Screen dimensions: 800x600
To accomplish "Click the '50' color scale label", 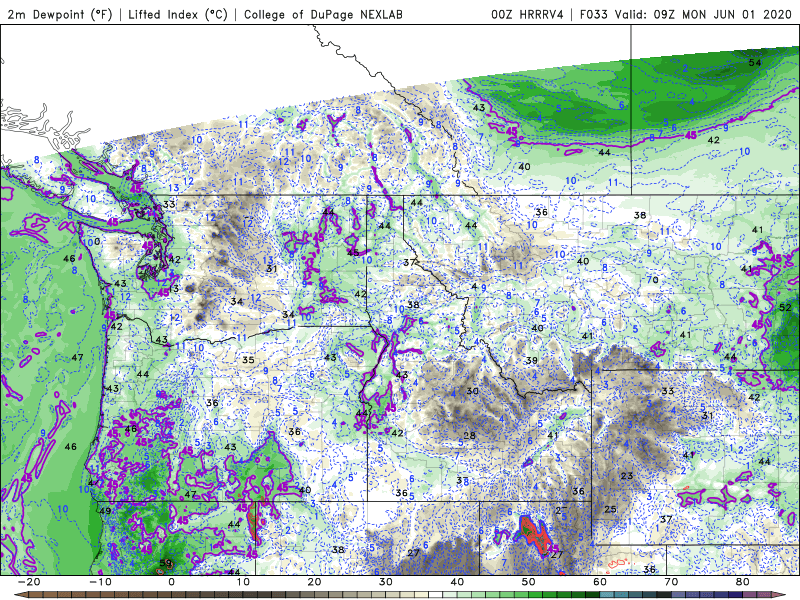I will pos(529,582).
